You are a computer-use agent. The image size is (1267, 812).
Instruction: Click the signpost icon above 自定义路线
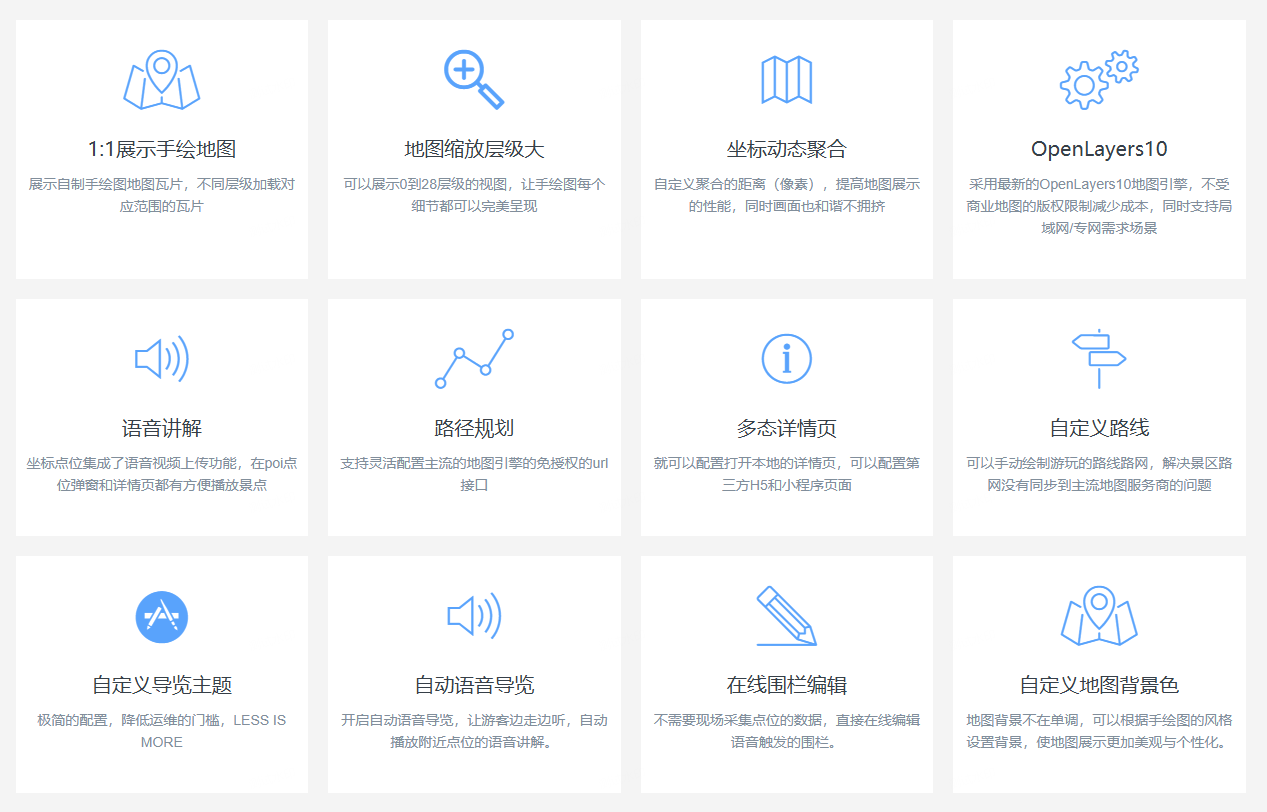(x=1098, y=358)
